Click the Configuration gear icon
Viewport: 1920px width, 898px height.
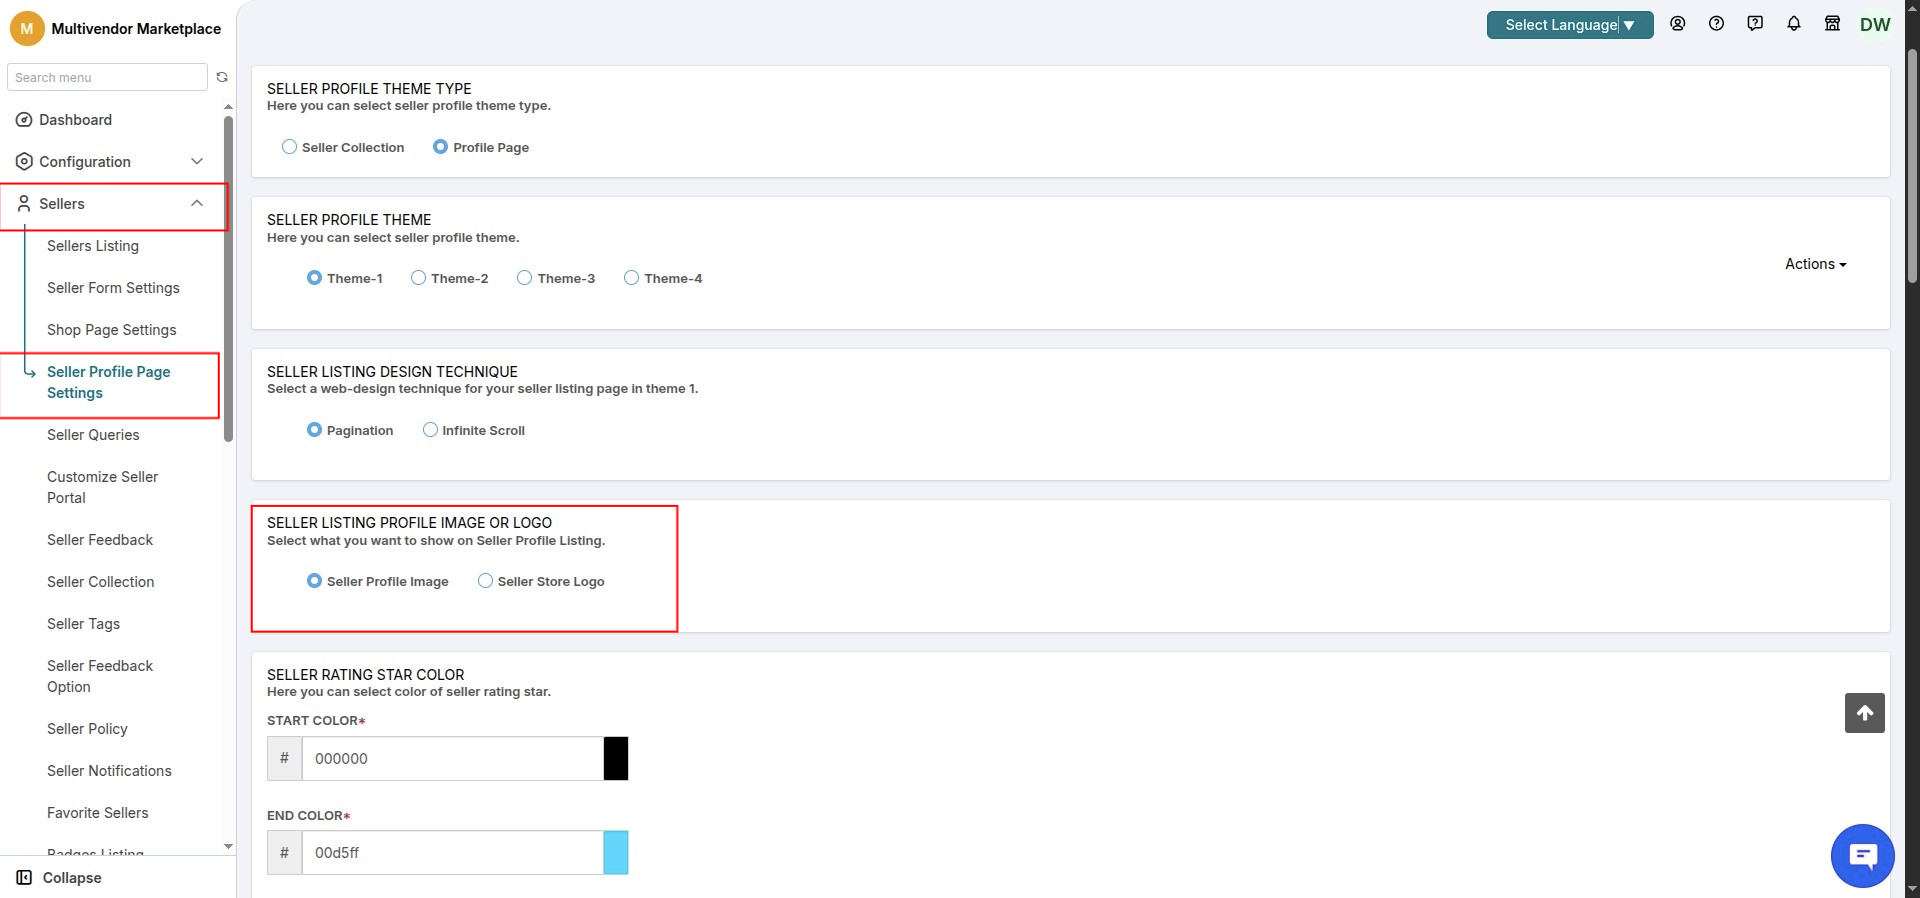[24, 162]
